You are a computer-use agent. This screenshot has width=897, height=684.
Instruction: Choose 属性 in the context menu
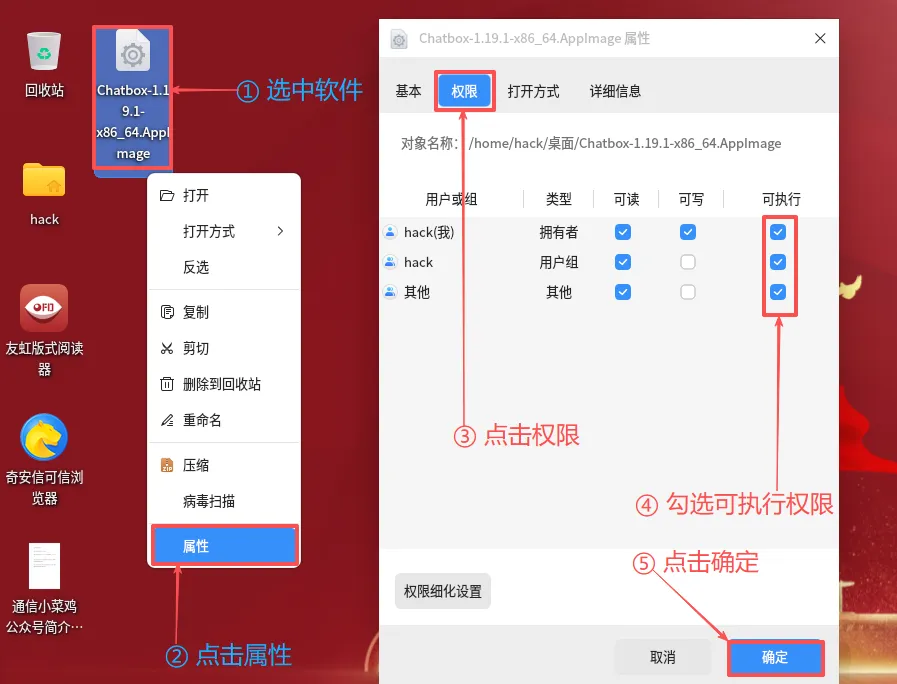[x=224, y=546]
